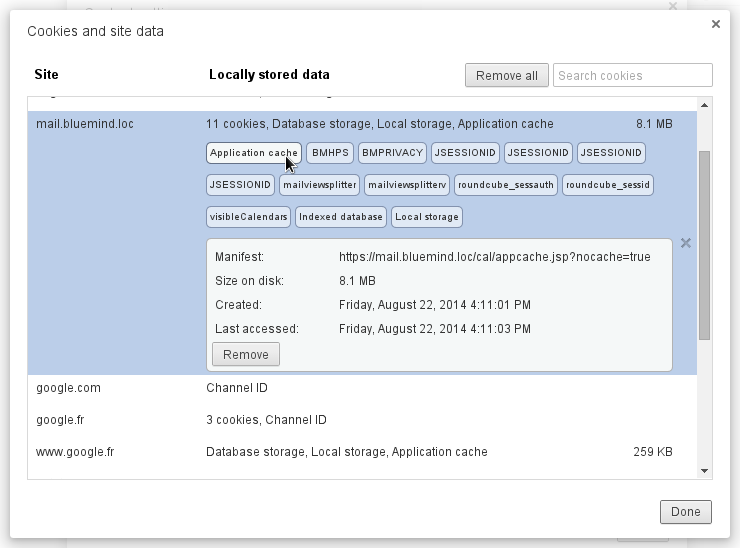The height and width of the screenshot is (548, 740).
Task: Select the BMHPS cookie chip
Action: (x=329, y=153)
